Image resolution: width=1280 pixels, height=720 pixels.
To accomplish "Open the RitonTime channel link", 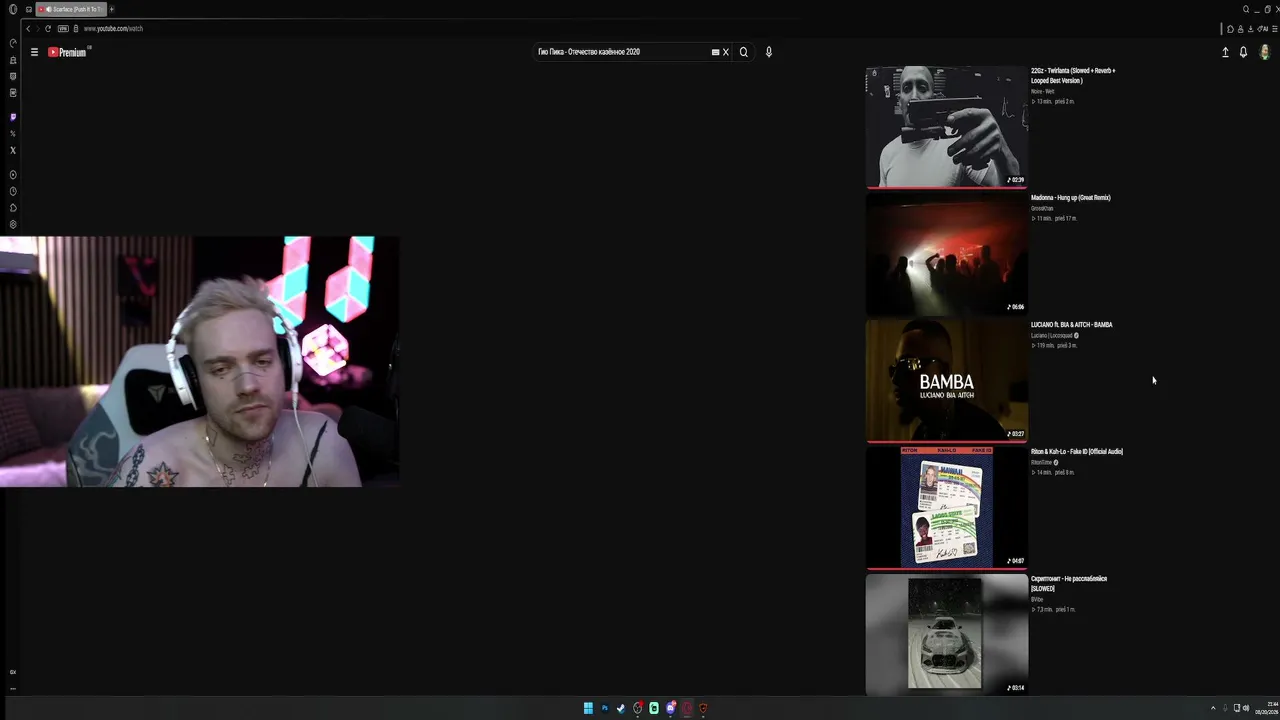I will click(x=1042, y=463).
